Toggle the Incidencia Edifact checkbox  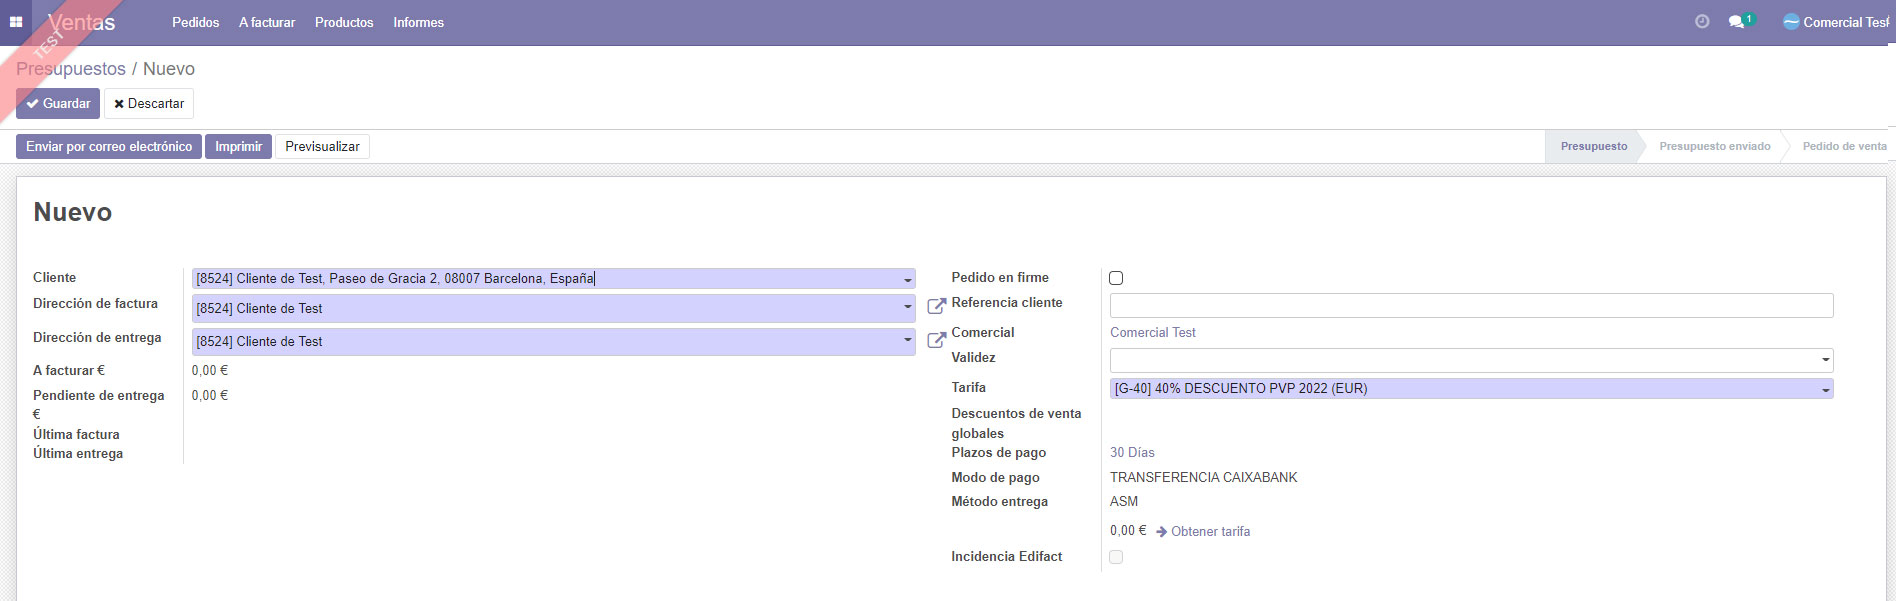pos(1116,557)
